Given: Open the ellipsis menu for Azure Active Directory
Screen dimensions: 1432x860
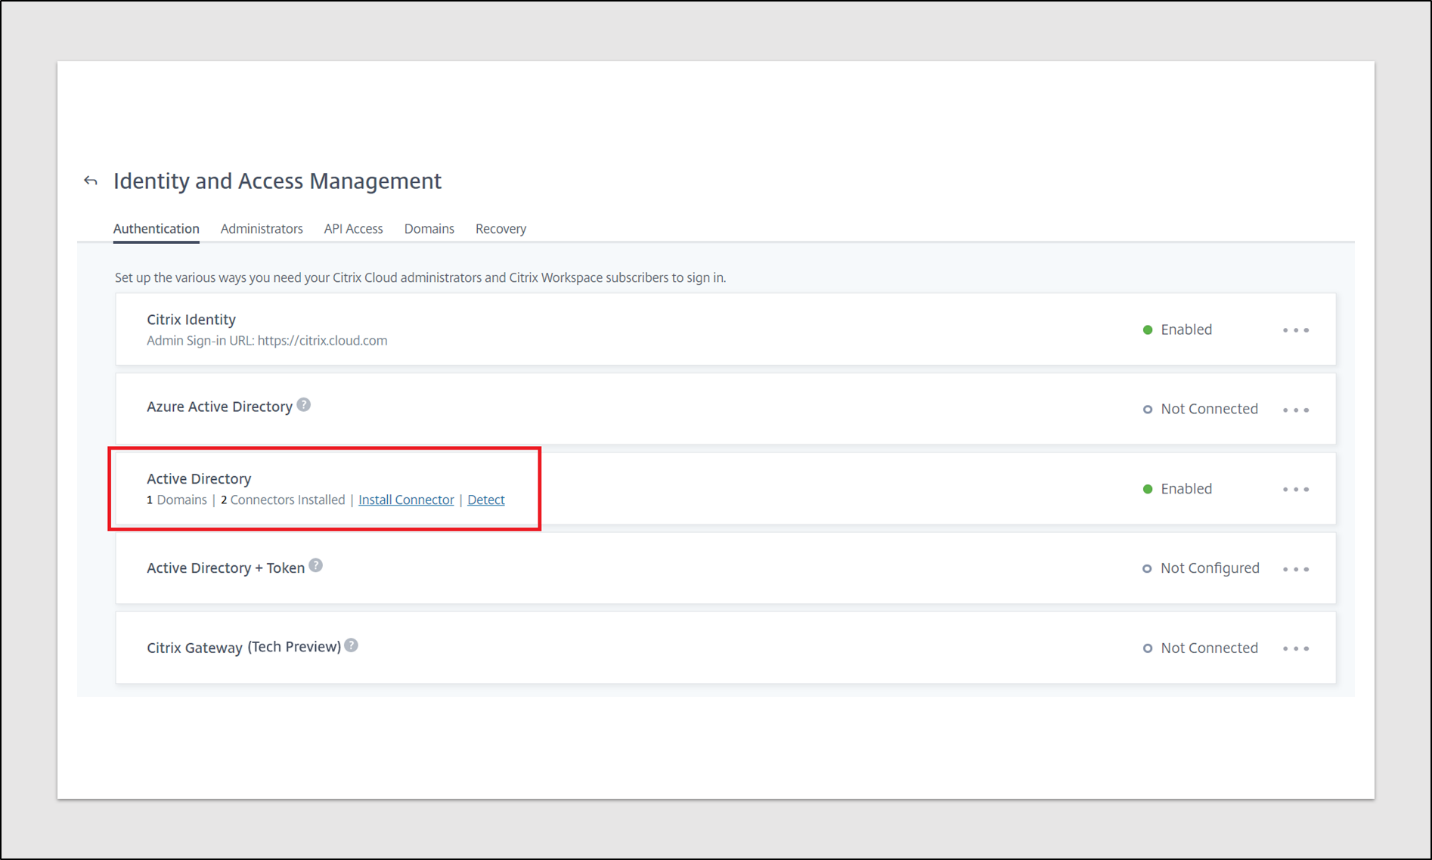Looking at the screenshot, I should (x=1296, y=410).
